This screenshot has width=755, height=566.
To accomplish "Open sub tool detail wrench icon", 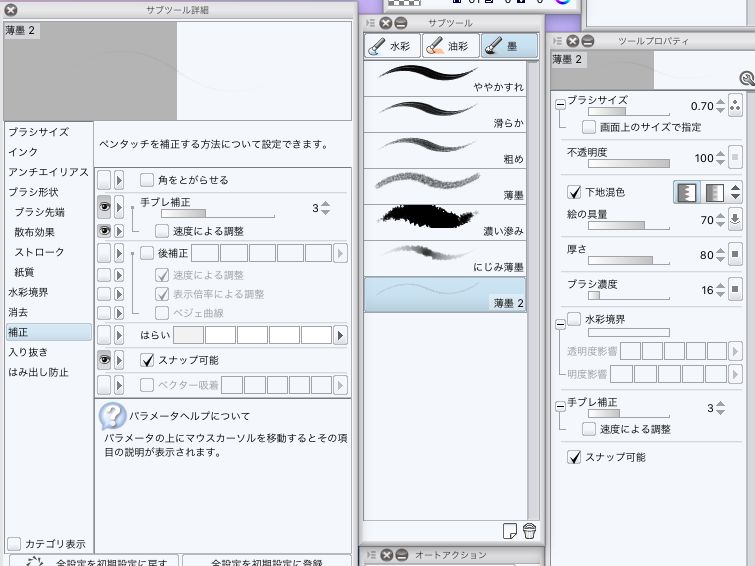I will click(746, 78).
